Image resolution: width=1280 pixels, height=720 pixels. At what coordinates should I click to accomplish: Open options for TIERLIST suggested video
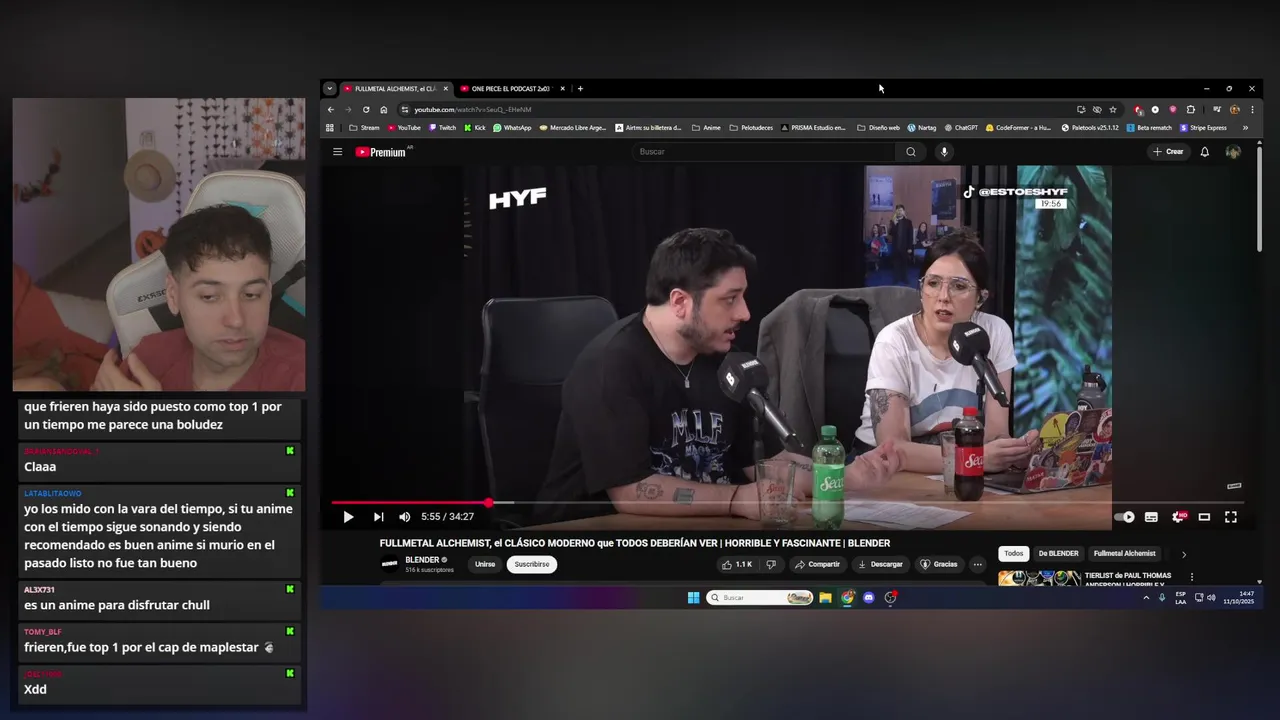pos(1192,577)
